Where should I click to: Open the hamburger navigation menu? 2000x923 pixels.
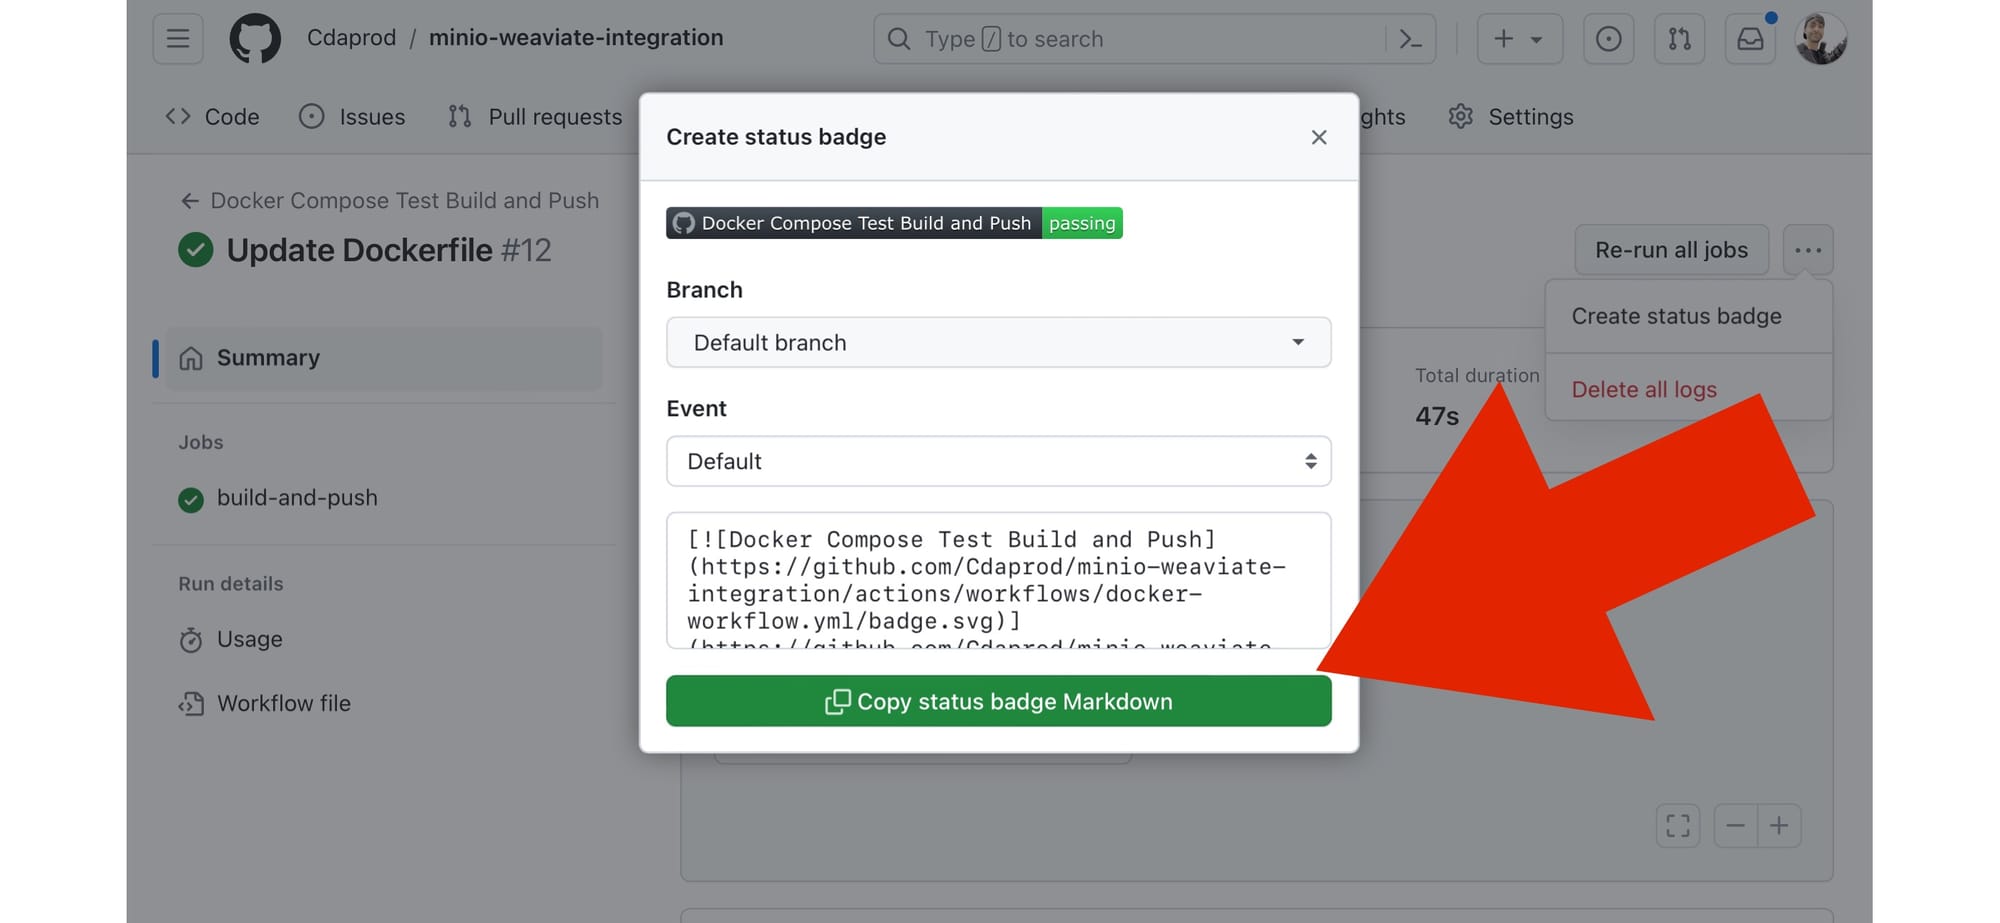(178, 39)
